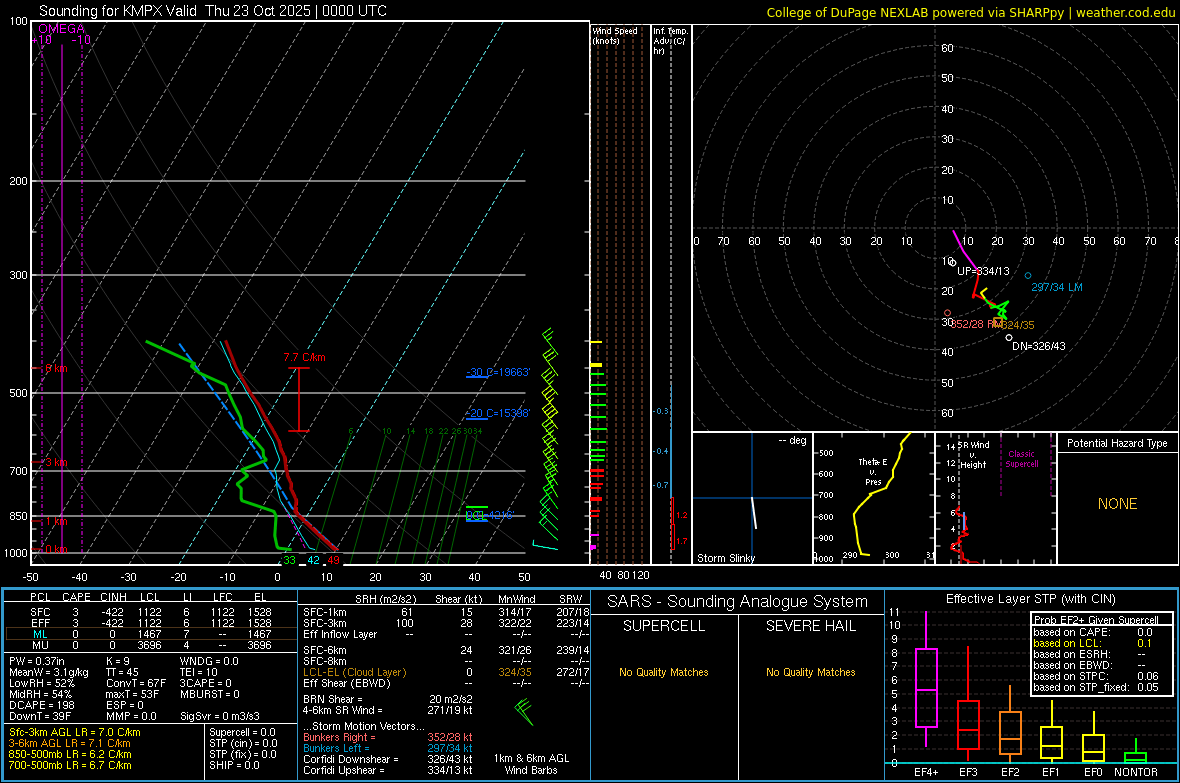Screen dimensions: 1180x783
Task: Click the Potential Hazard Type header
Action: point(1117,443)
